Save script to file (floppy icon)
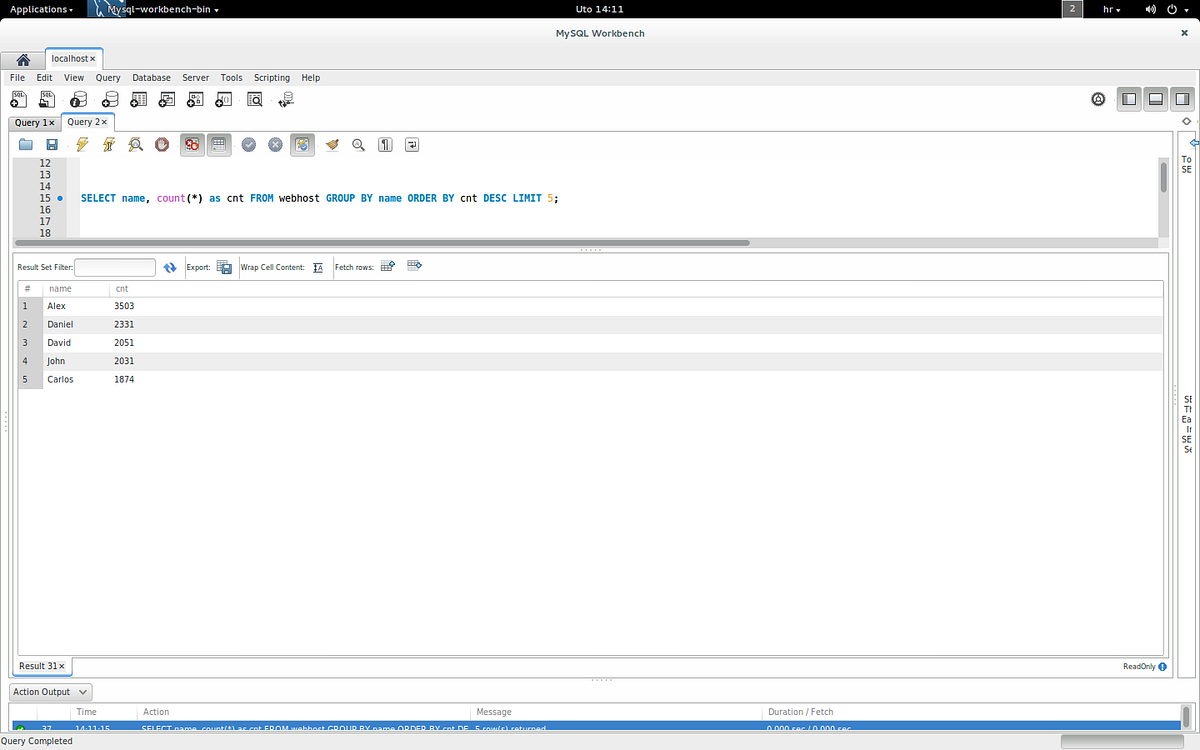The height and width of the screenshot is (750, 1200). click(52, 145)
